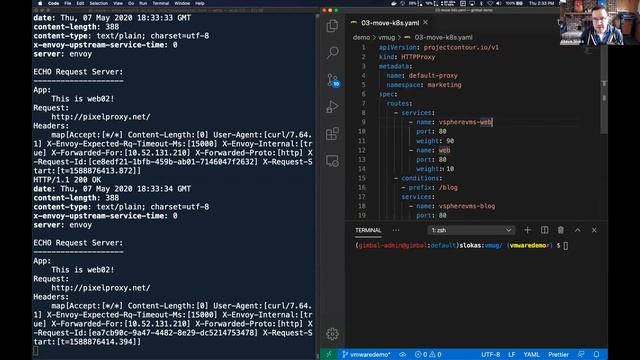The image size is (640, 360).
Task: Select the YAML language mode
Action: point(531,354)
